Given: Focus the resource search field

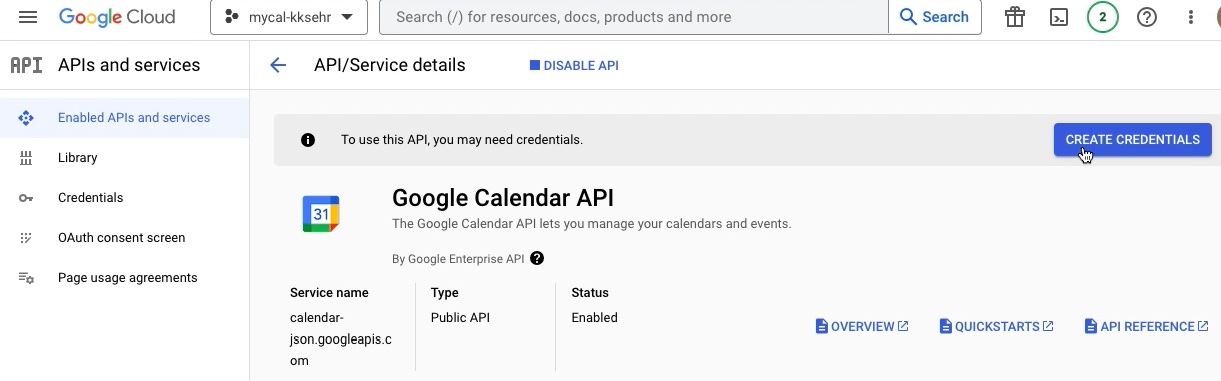Looking at the screenshot, I should [635, 17].
